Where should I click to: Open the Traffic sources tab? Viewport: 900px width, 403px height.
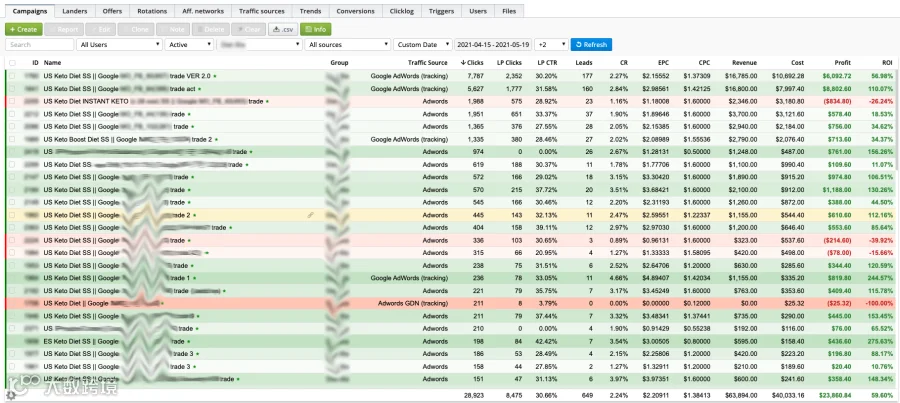(262, 11)
